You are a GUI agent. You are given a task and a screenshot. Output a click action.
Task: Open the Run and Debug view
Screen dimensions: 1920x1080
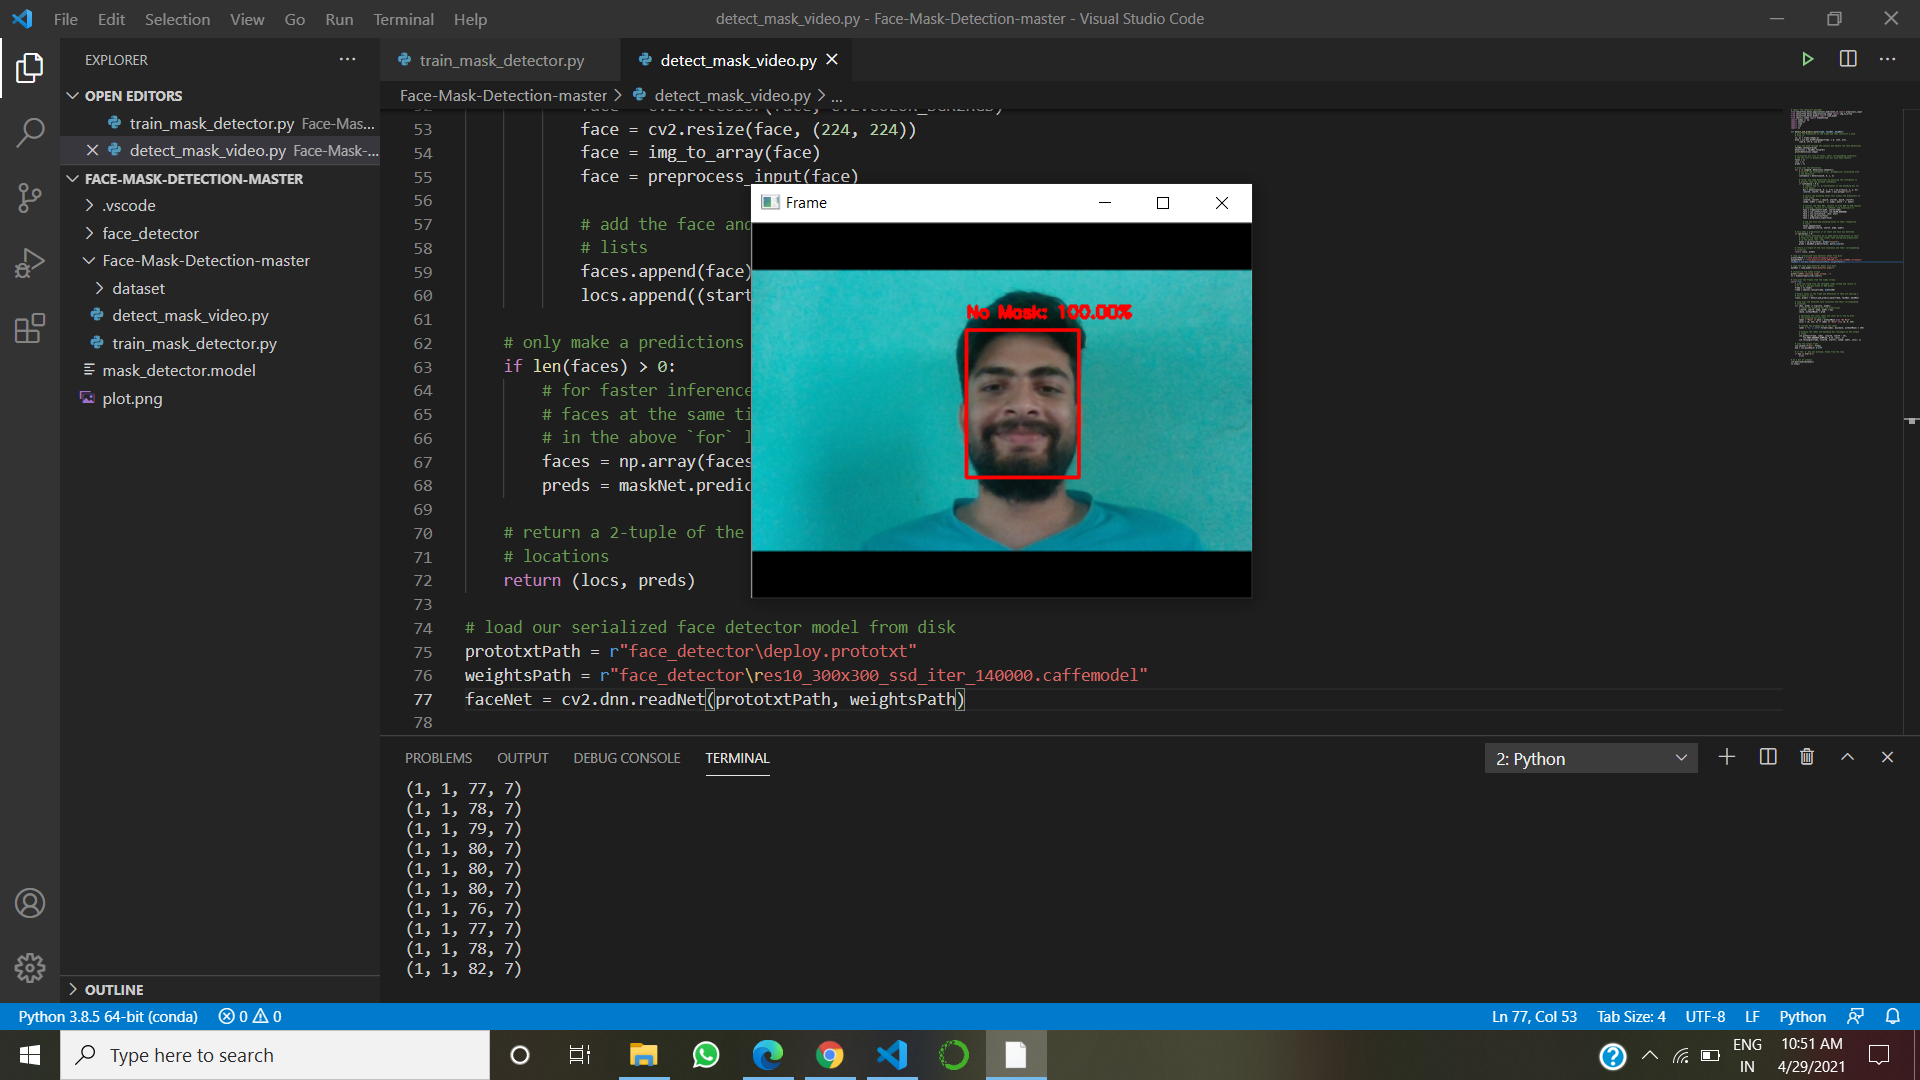pos(30,262)
